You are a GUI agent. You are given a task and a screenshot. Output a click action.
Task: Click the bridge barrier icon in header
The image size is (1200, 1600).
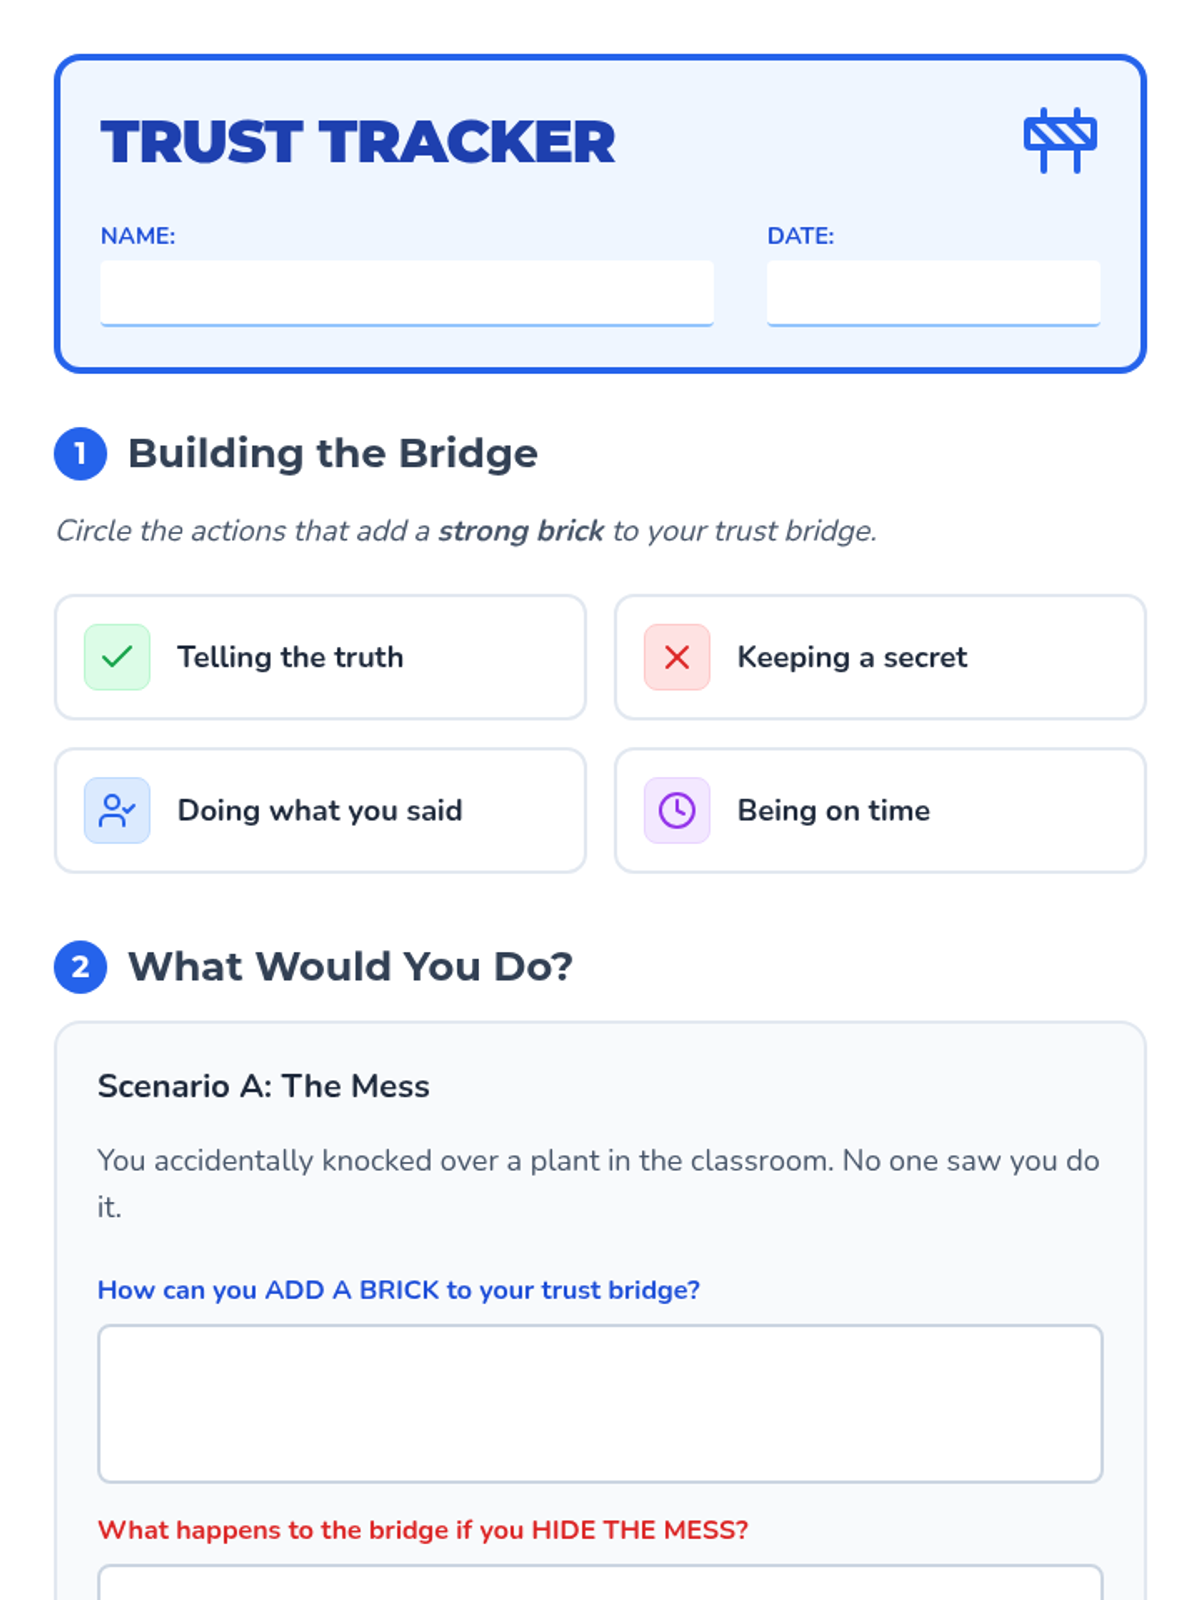coord(1060,140)
